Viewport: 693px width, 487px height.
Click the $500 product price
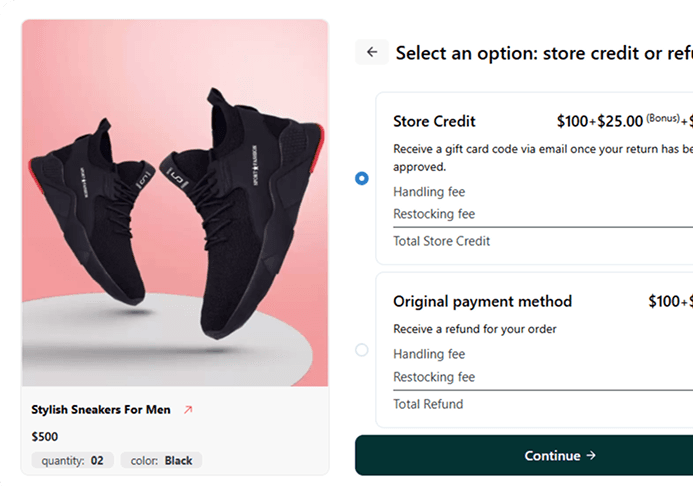coord(45,437)
